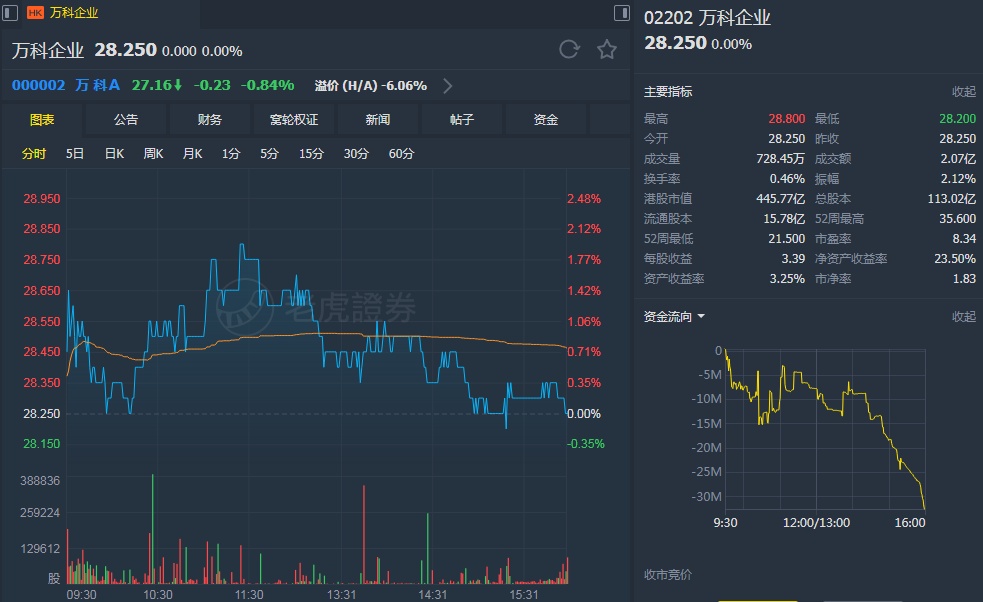This screenshot has width=983, height=602.
Task: Click the refresh quote icon
Action: (x=569, y=50)
